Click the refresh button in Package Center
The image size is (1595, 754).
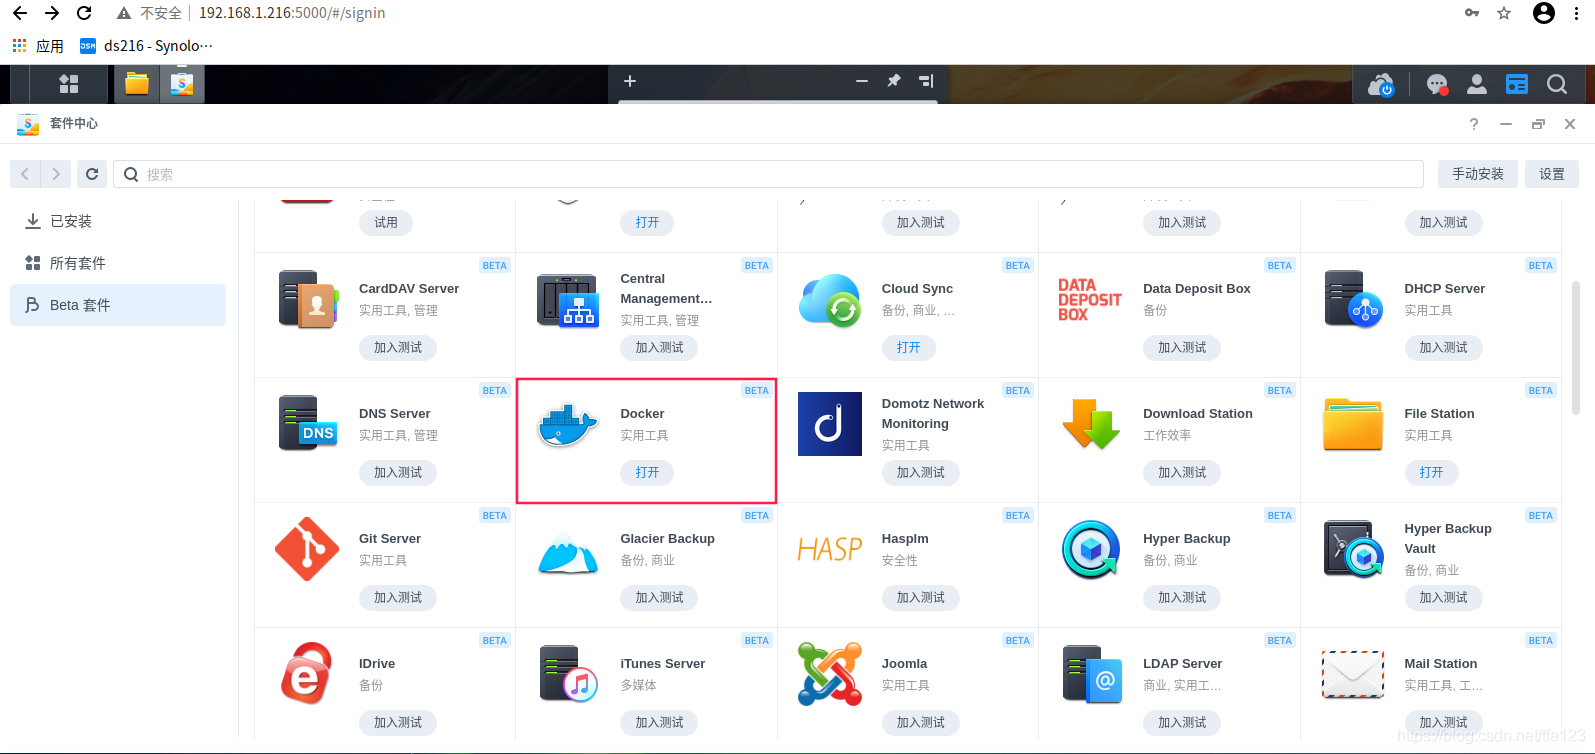tap(92, 174)
